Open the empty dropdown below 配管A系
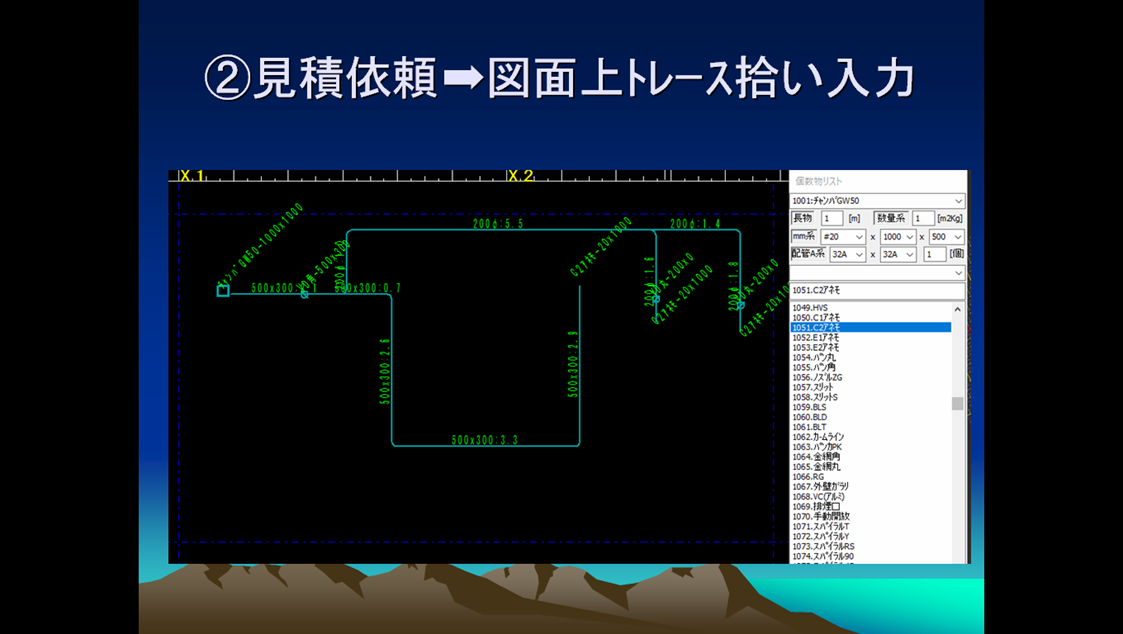1123x634 pixels. [x=877, y=273]
